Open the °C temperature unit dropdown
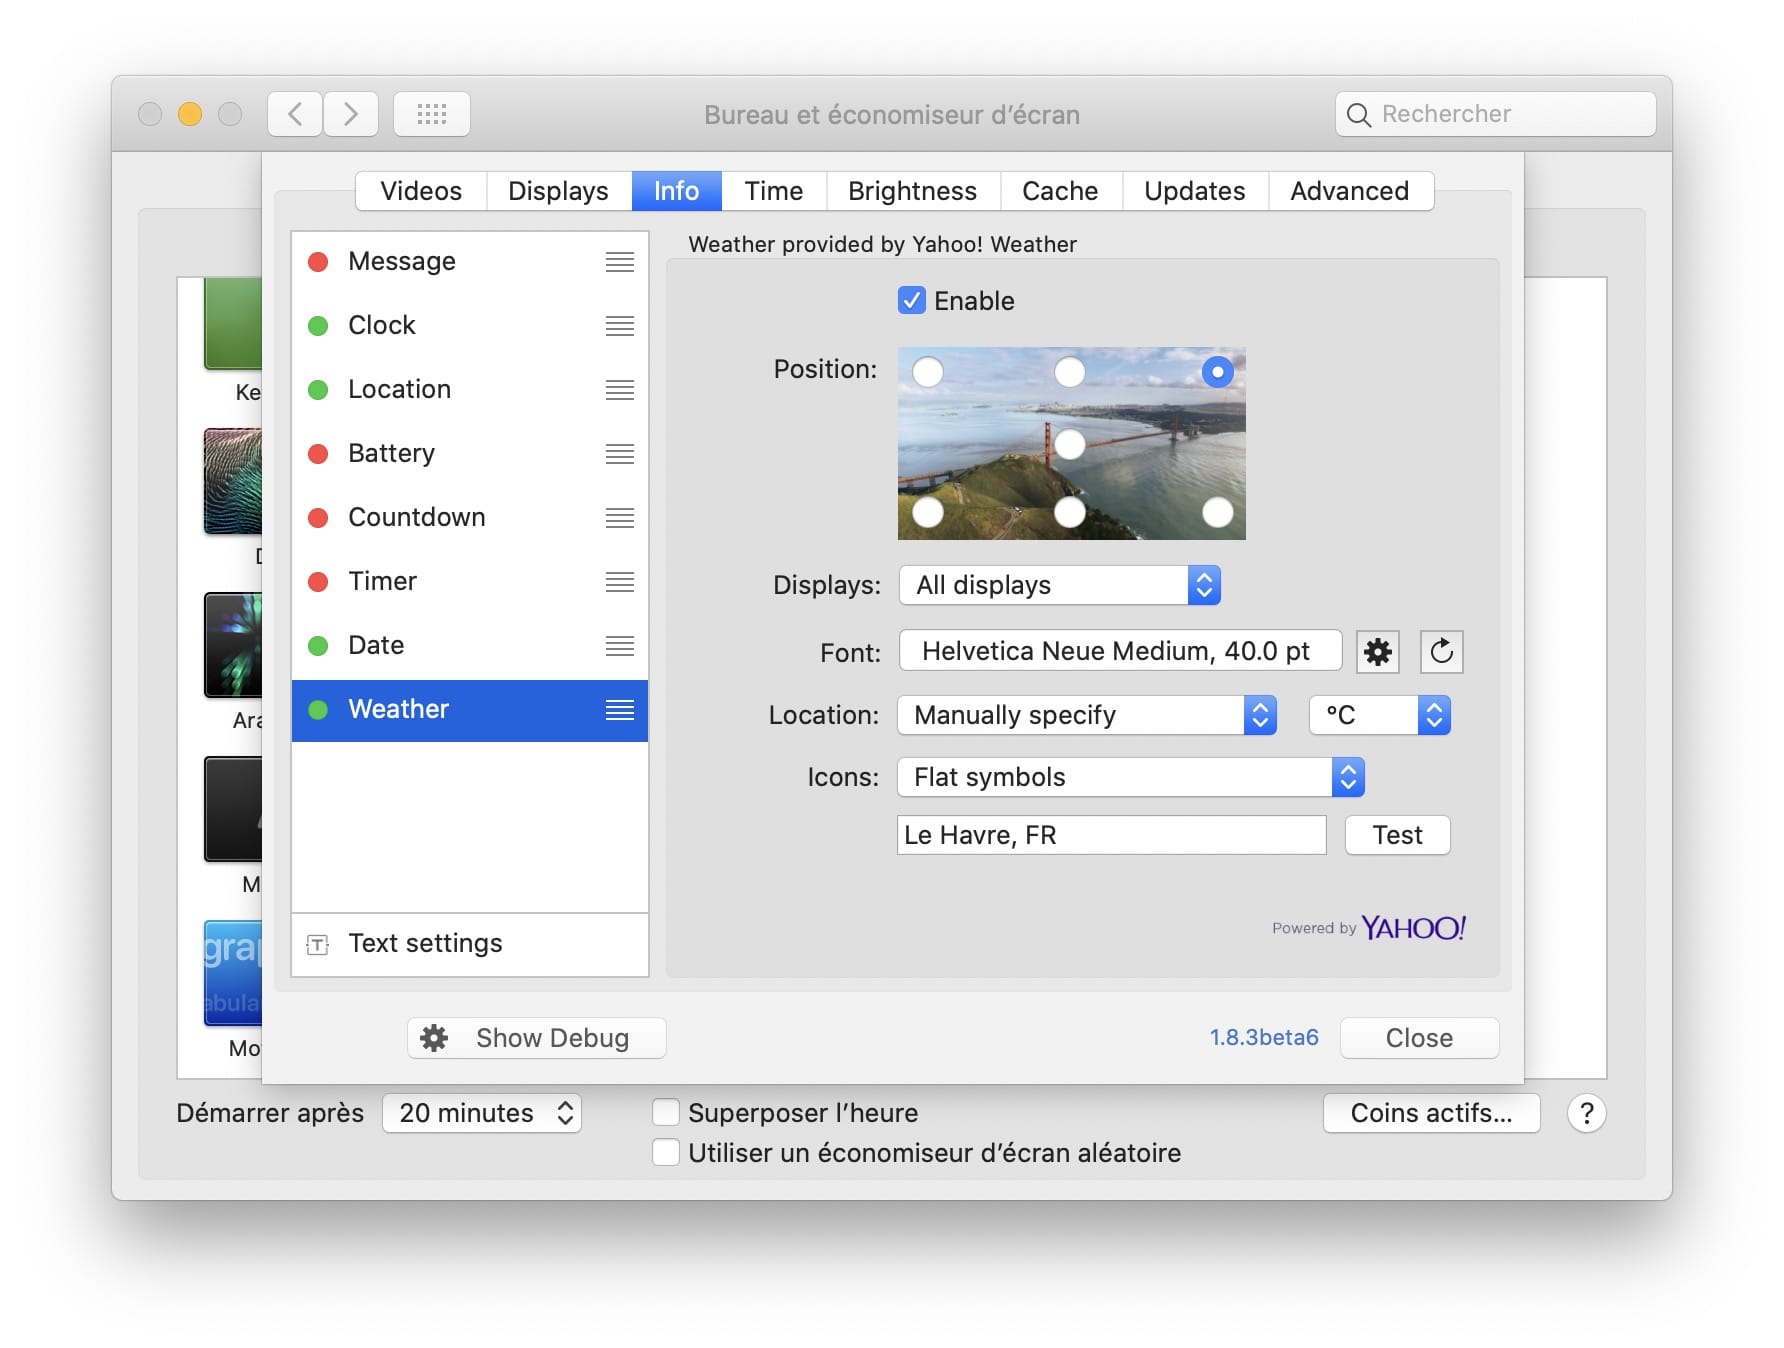This screenshot has width=1784, height=1348. 1380,715
